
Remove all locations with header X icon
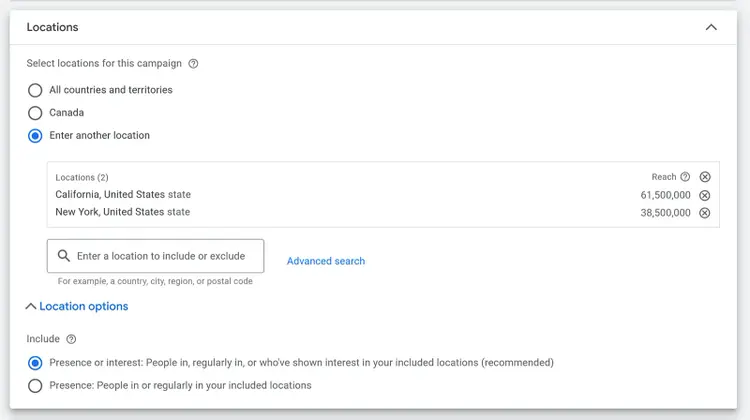705,177
